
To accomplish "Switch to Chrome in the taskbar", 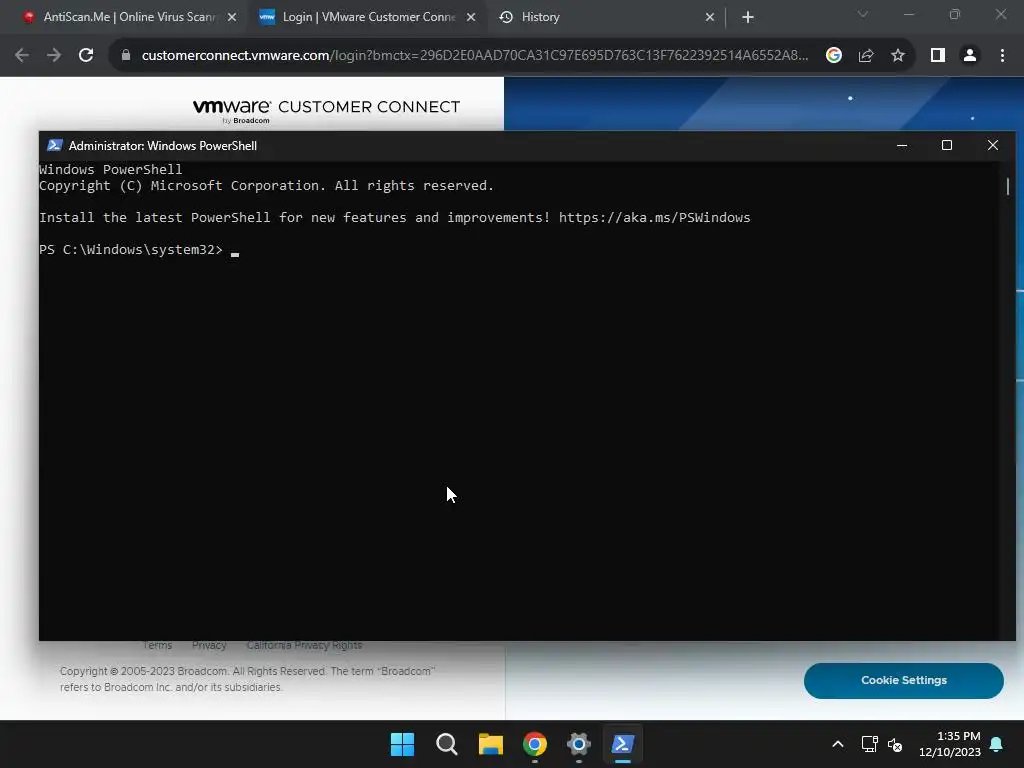I will click(x=535, y=744).
